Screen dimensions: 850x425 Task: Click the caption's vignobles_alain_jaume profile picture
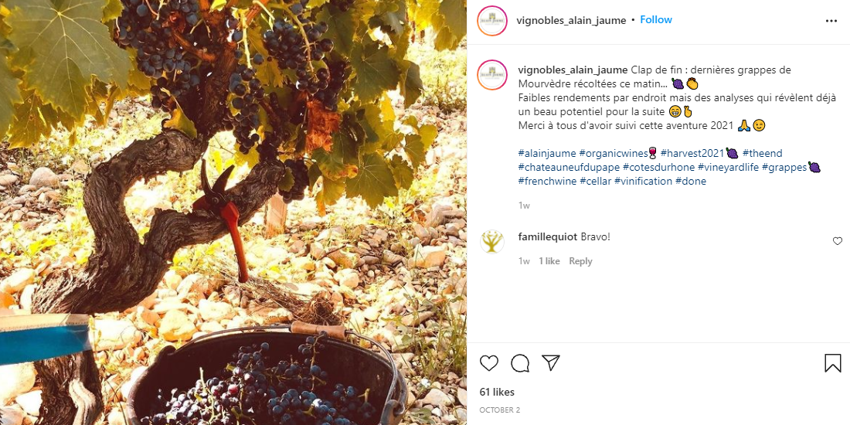pyautogui.click(x=491, y=75)
